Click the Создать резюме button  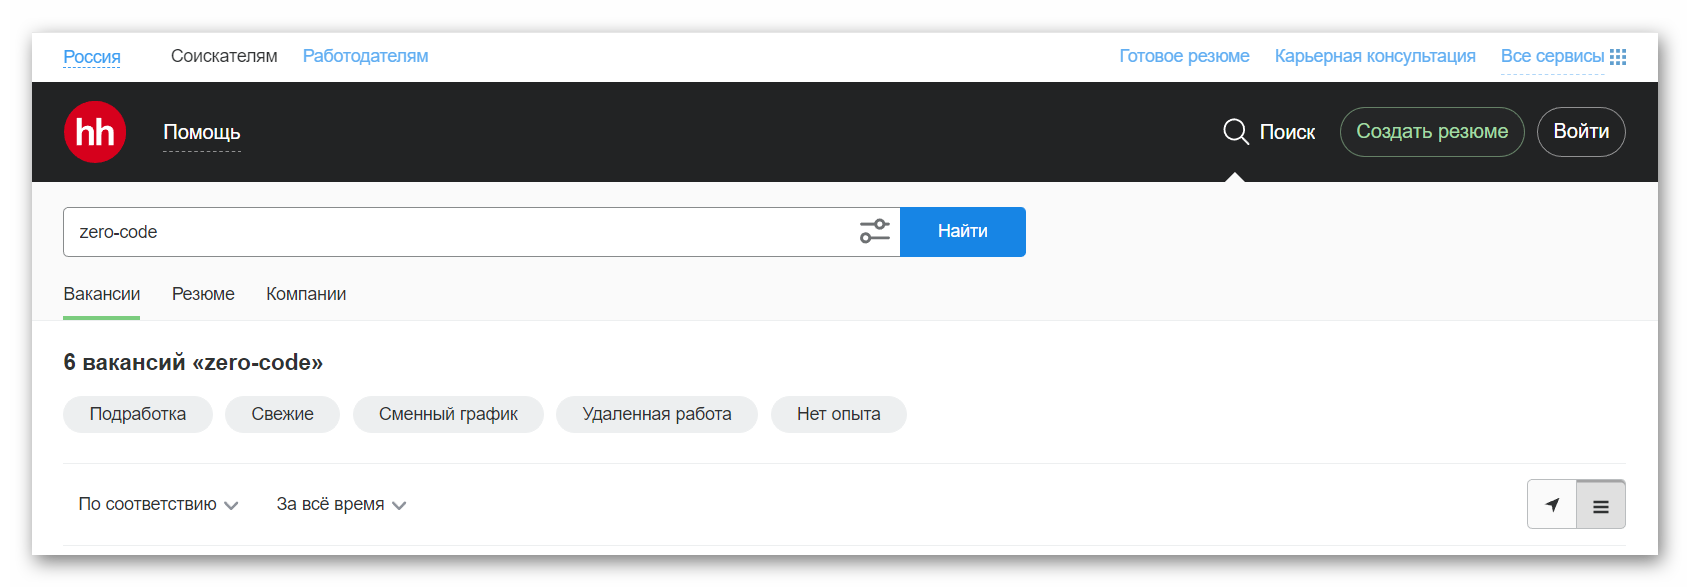click(1432, 132)
